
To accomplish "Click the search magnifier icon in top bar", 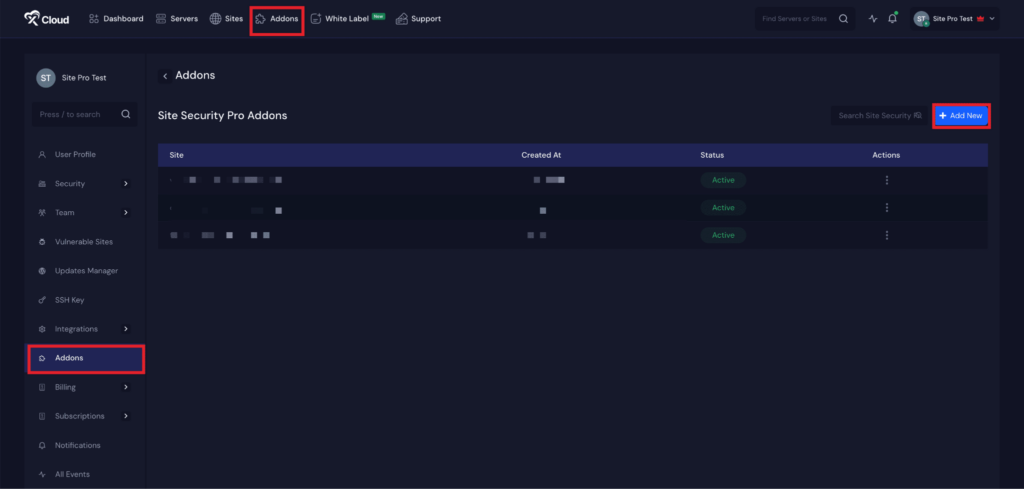I will (843, 19).
